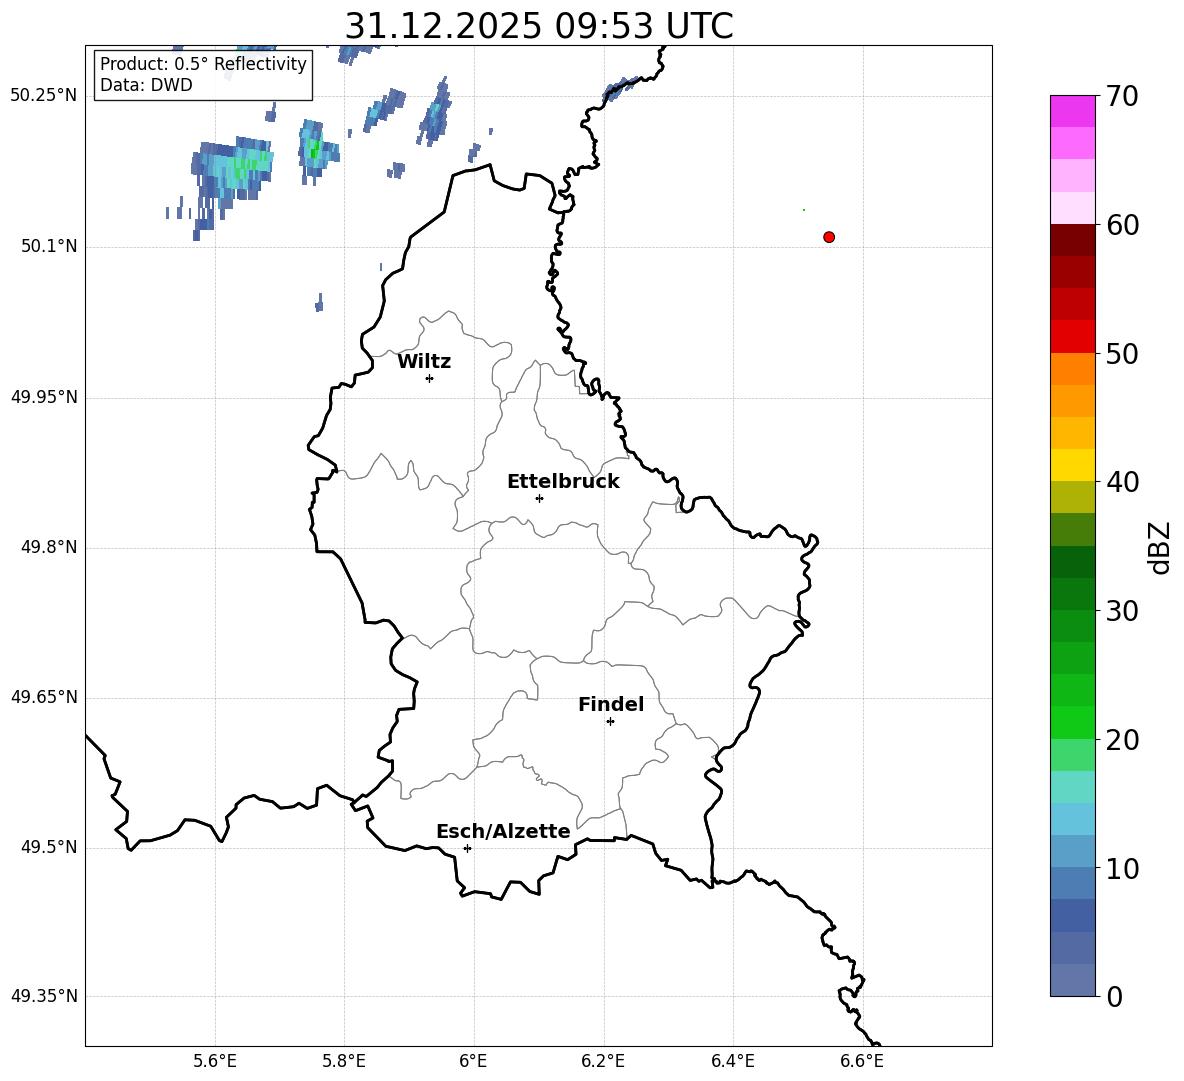The height and width of the screenshot is (1081, 1184).
Task: Click the 6°E longitude label
Action: coord(473,1061)
